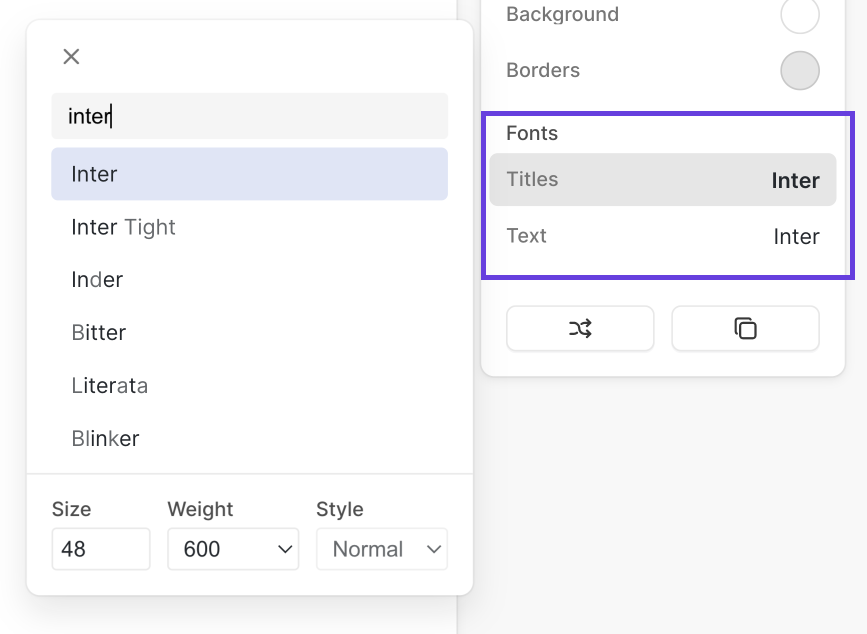Click the font search input
Viewport: 867px width, 634px height.
point(249,116)
